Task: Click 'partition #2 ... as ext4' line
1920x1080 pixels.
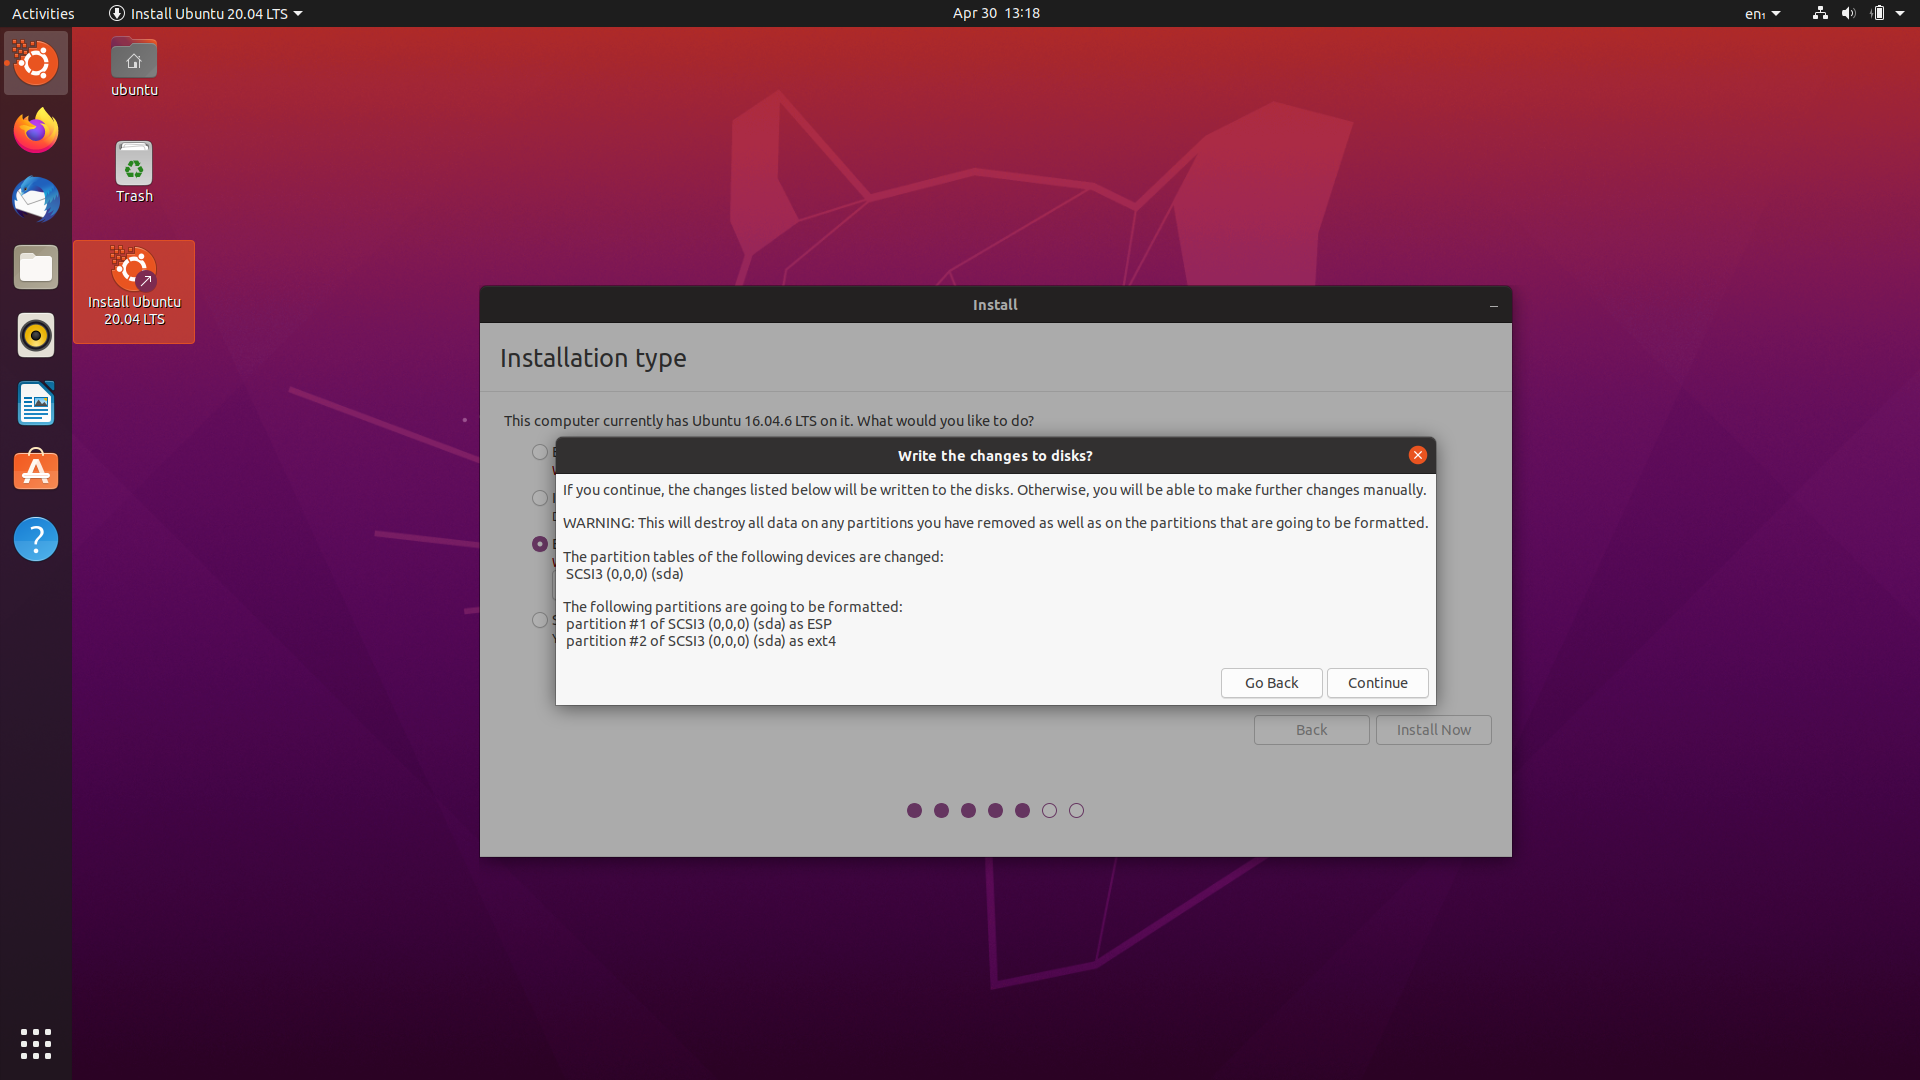Action: [700, 641]
